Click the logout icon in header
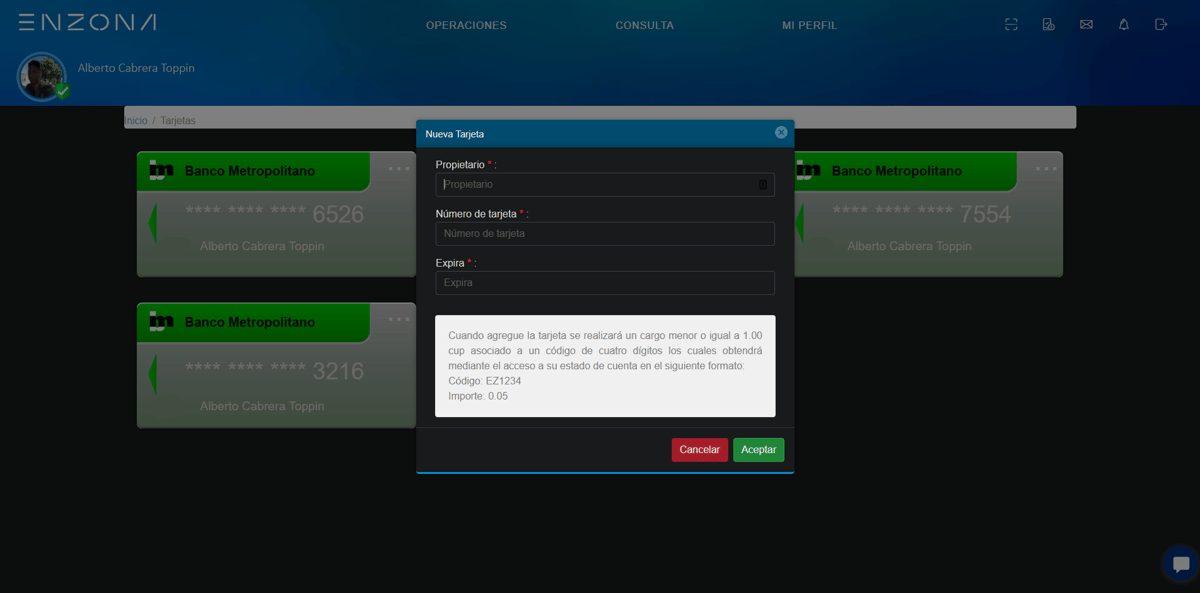The width and height of the screenshot is (1200, 593). (x=1161, y=24)
